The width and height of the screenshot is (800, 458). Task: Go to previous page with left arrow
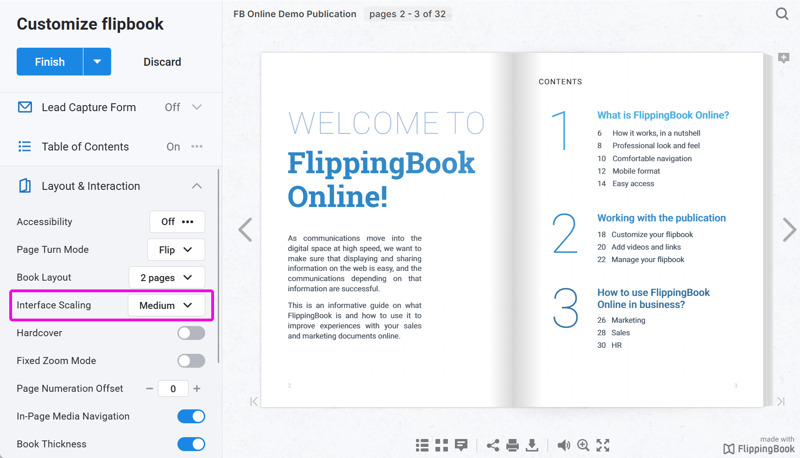(245, 230)
